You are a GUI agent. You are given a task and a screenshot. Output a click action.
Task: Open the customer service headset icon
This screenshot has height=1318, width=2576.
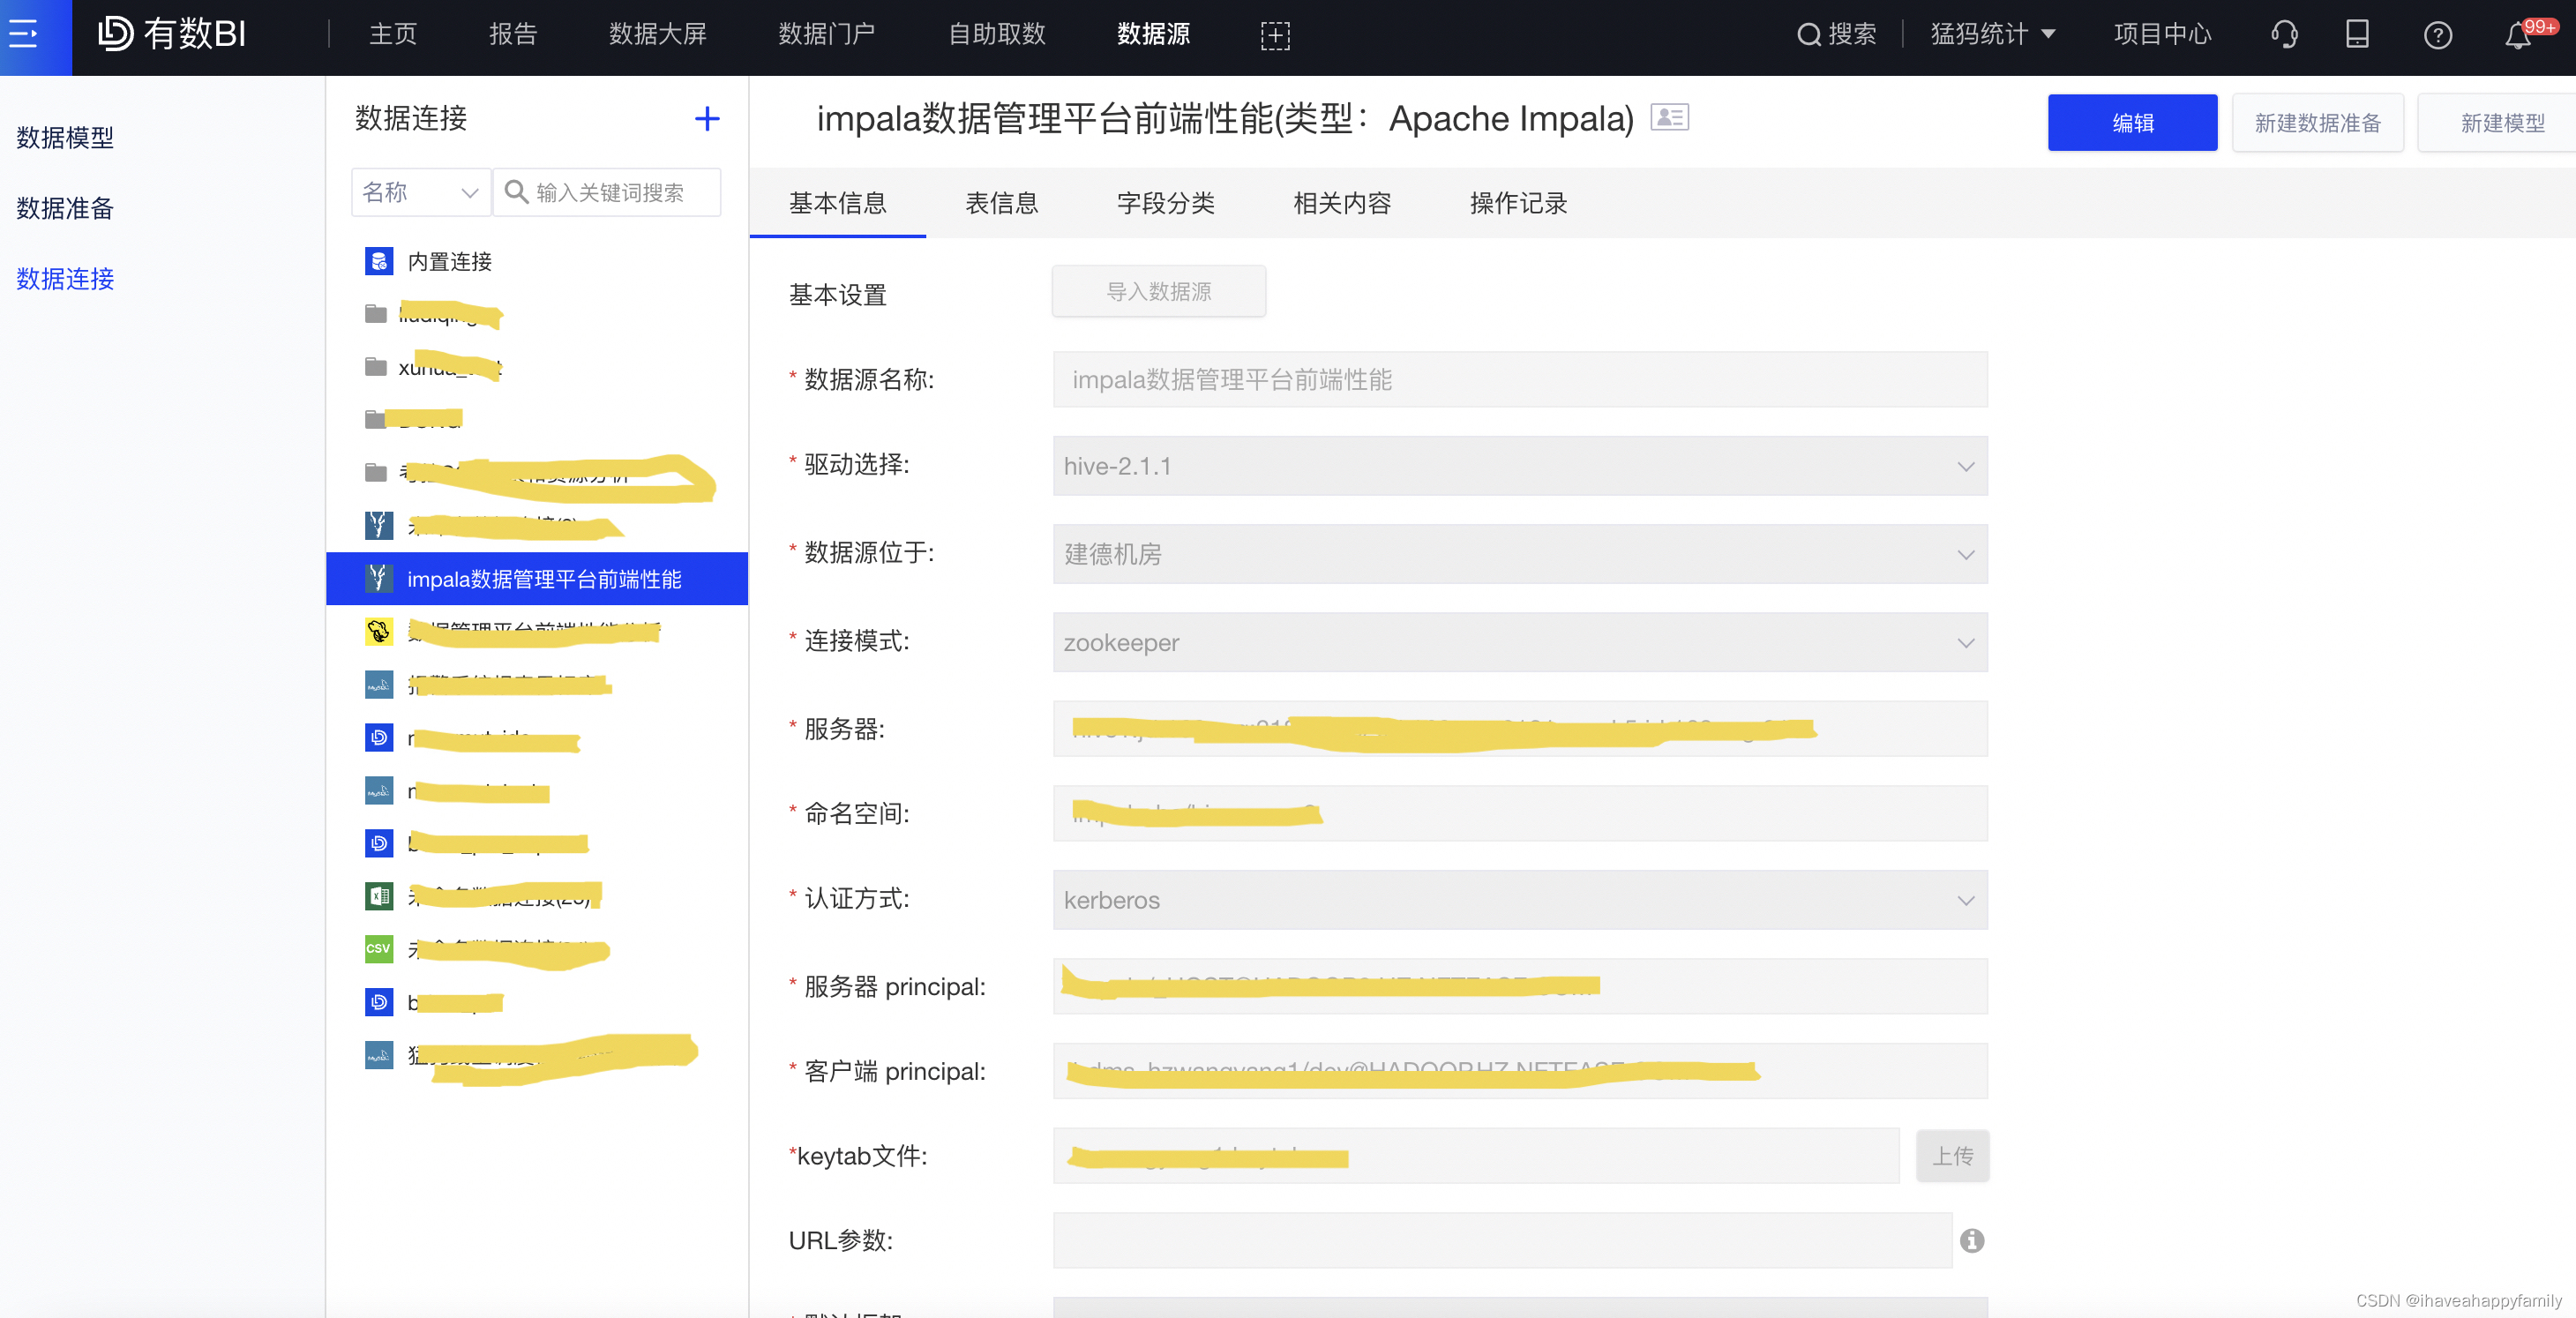click(2284, 36)
